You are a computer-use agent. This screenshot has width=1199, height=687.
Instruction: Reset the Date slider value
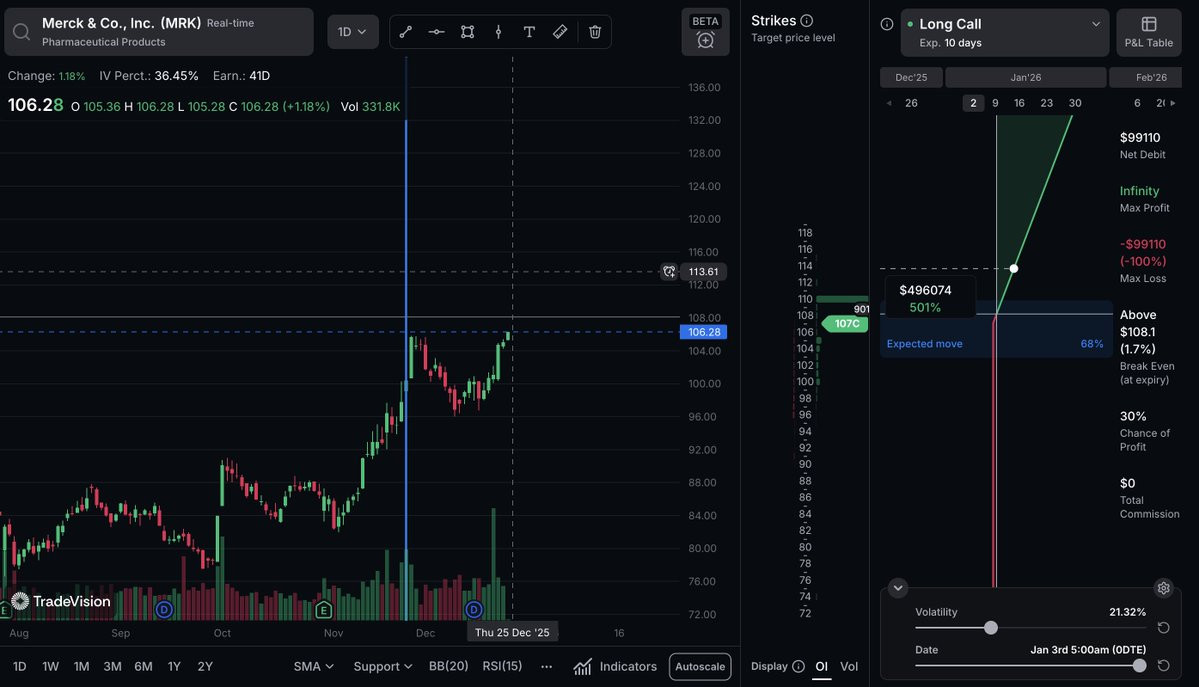tap(1163, 666)
